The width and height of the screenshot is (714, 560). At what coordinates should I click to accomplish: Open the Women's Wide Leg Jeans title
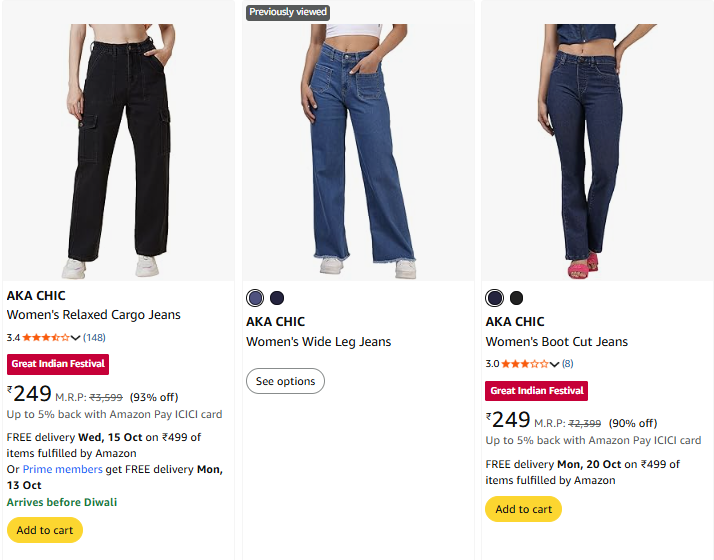click(x=319, y=342)
